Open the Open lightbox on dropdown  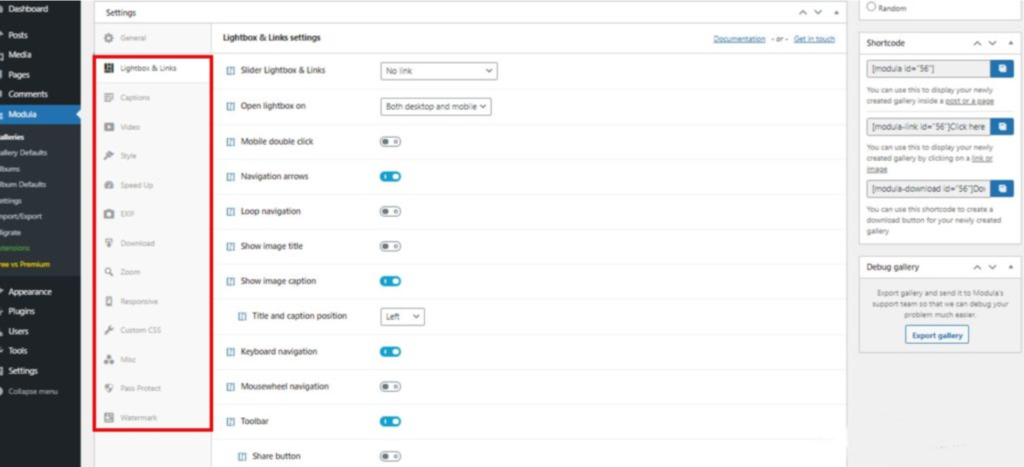(x=436, y=106)
